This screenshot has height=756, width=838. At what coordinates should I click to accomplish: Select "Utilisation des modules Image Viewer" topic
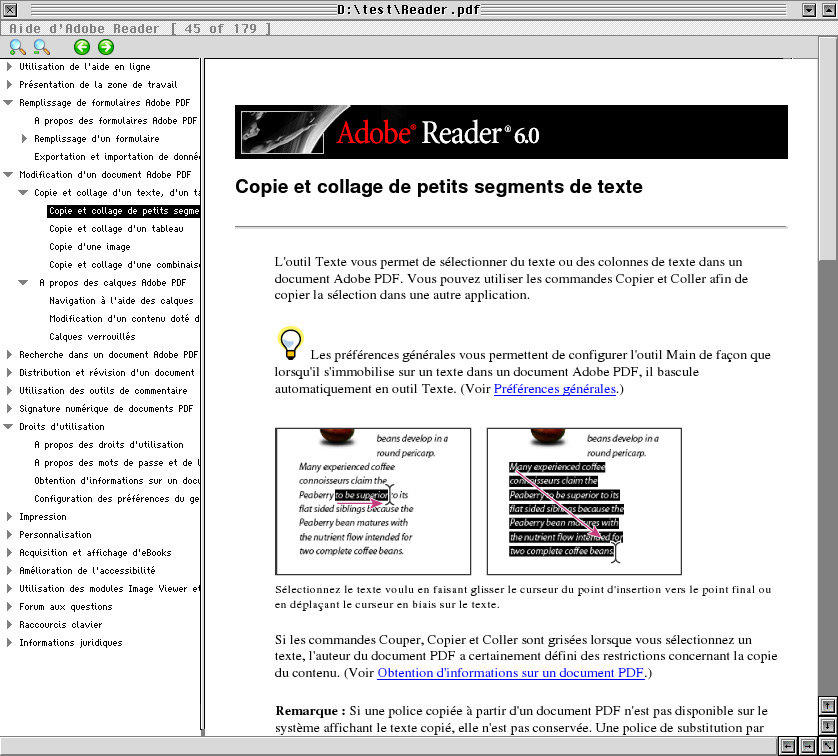pyautogui.click(x=109, y=589)
